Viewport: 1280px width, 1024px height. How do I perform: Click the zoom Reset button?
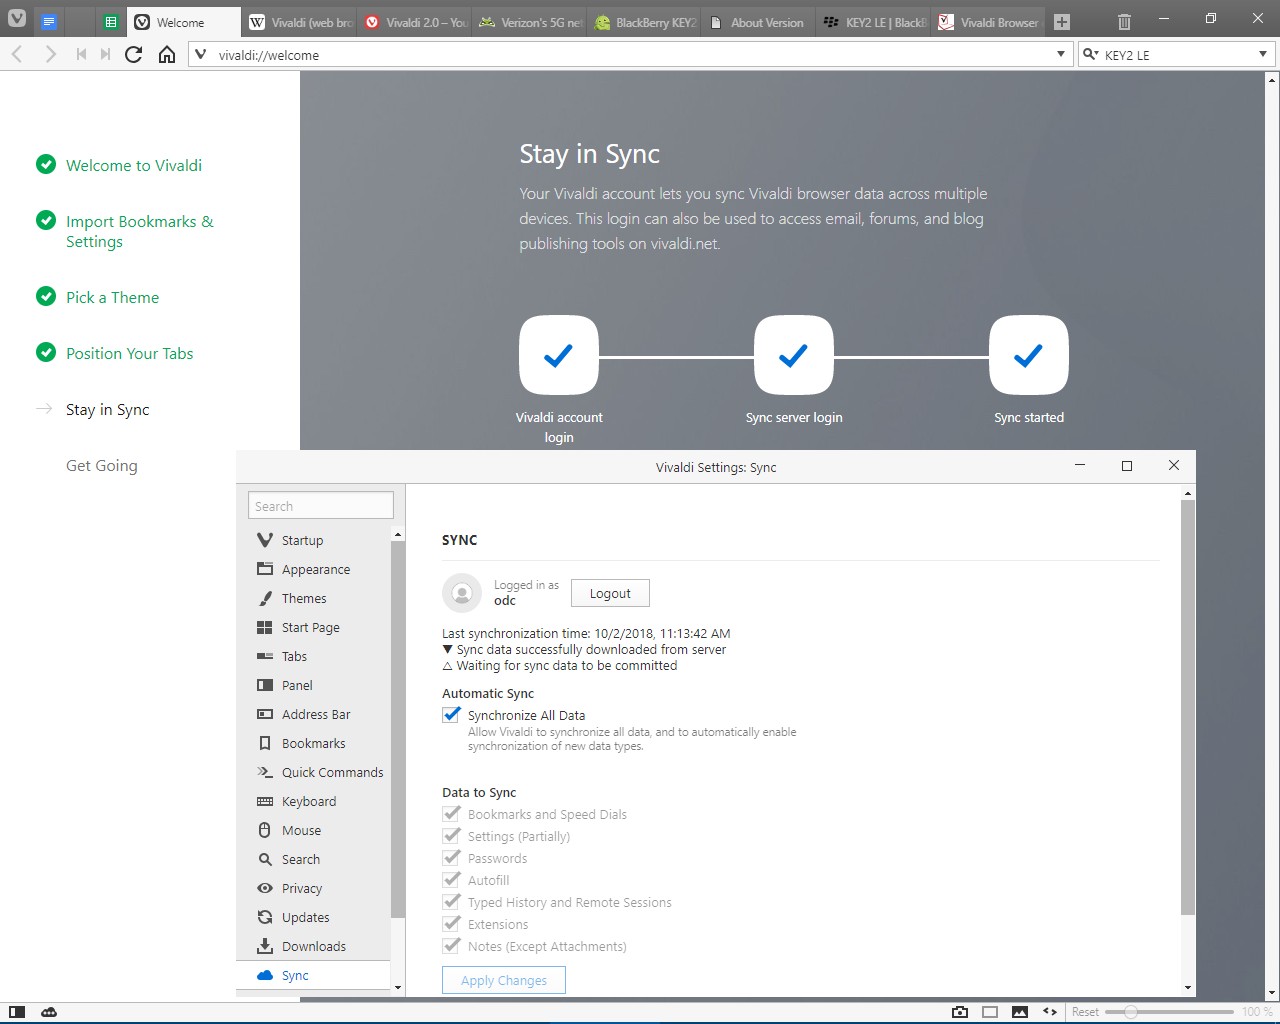point(1085,1012)
